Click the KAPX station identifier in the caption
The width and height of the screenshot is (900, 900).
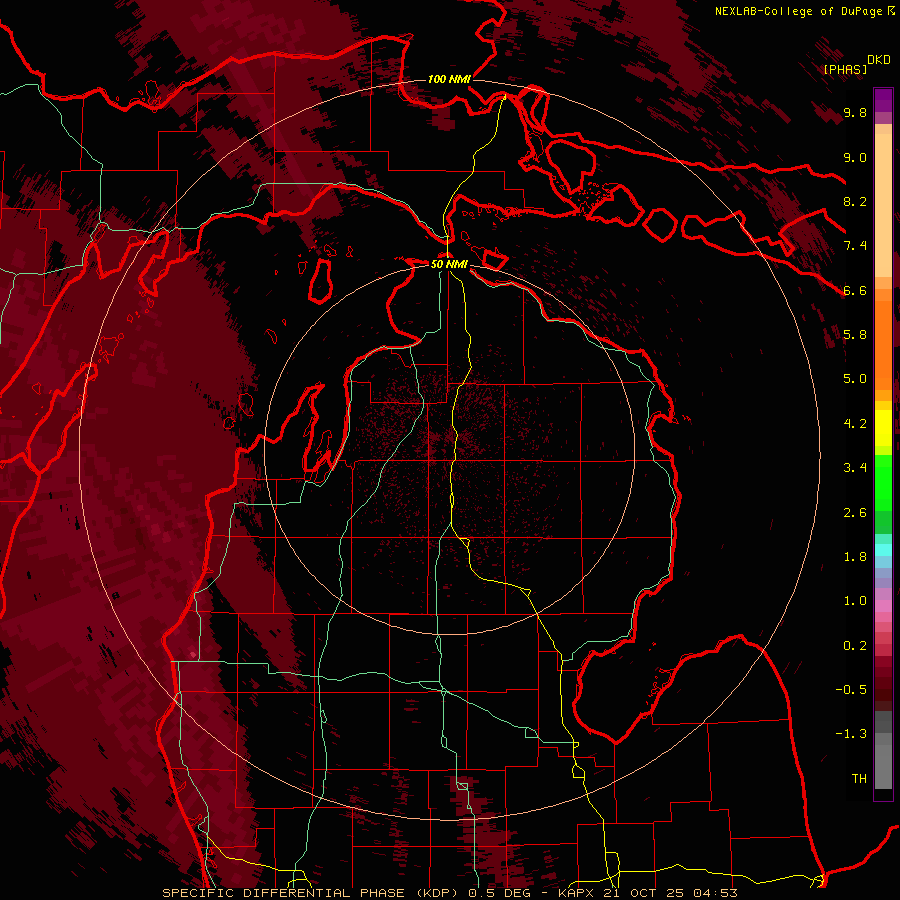(x=577, y=893)
